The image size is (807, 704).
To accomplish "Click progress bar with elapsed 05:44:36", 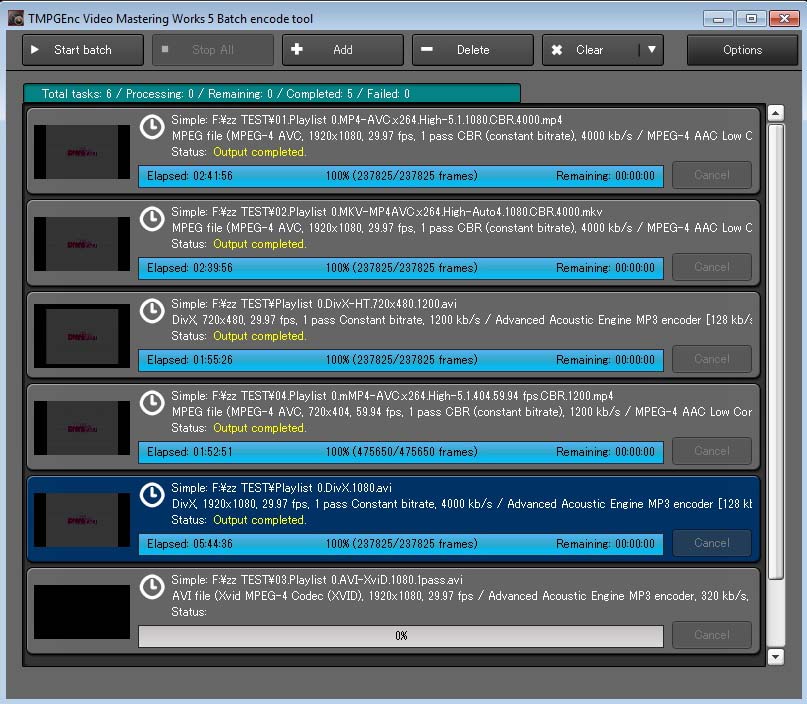I will [x=401, y=544].
